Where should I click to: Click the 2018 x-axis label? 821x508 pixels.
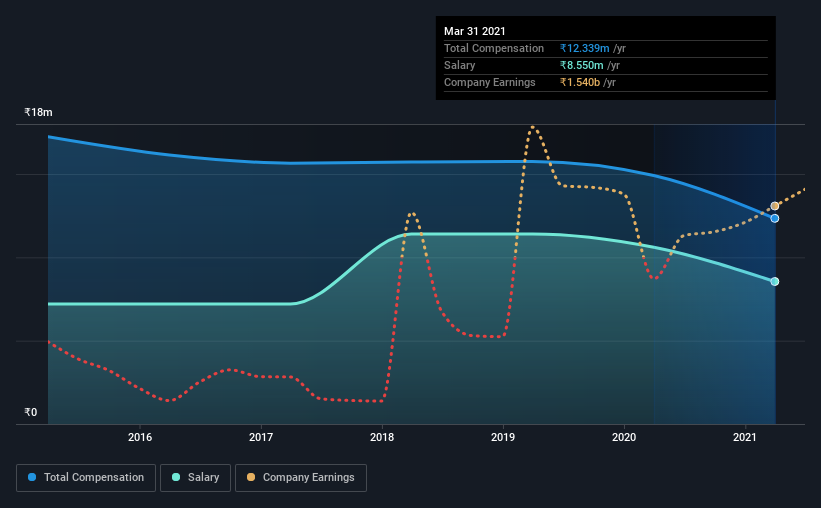382,437
